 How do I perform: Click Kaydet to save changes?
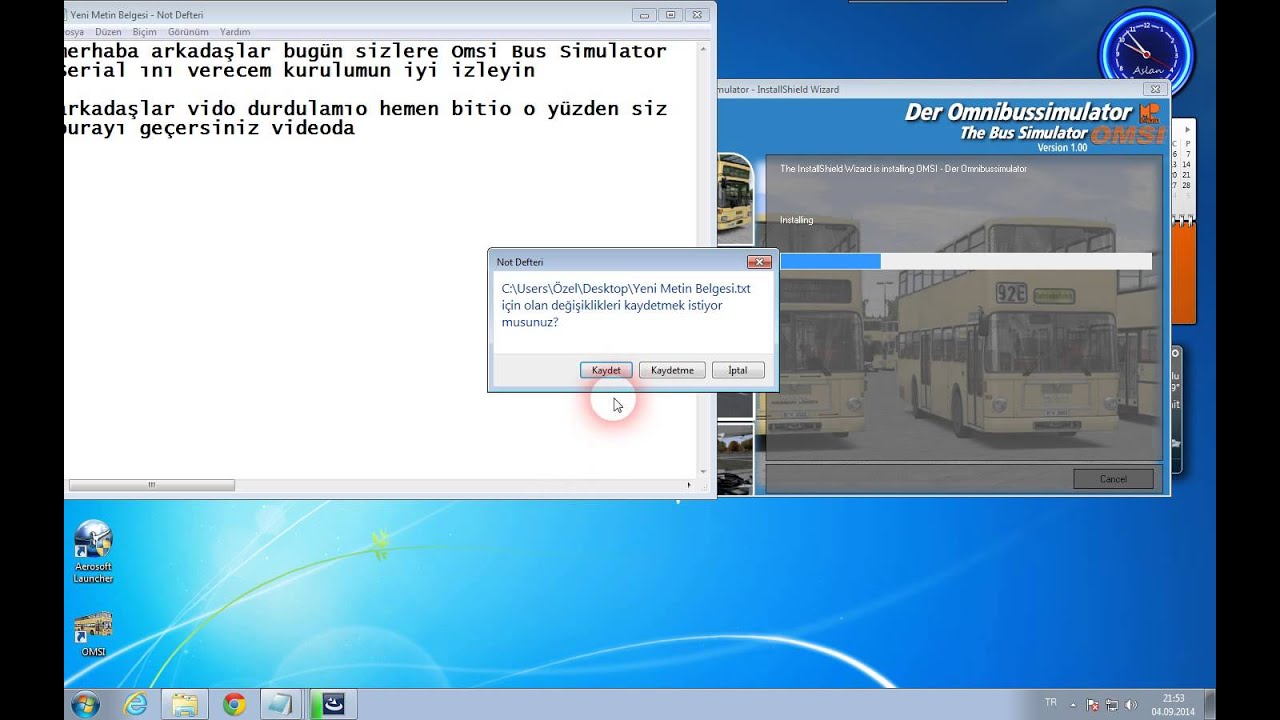[606, 370]
